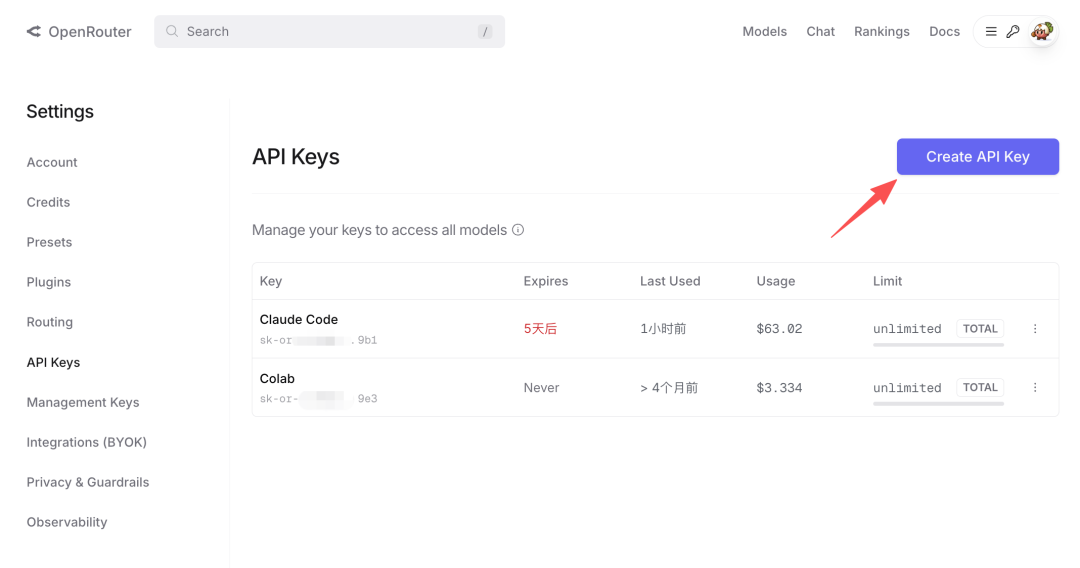The image size is (1080, 568).
Task: Open Presets settings section
Action: click(49, 242)
